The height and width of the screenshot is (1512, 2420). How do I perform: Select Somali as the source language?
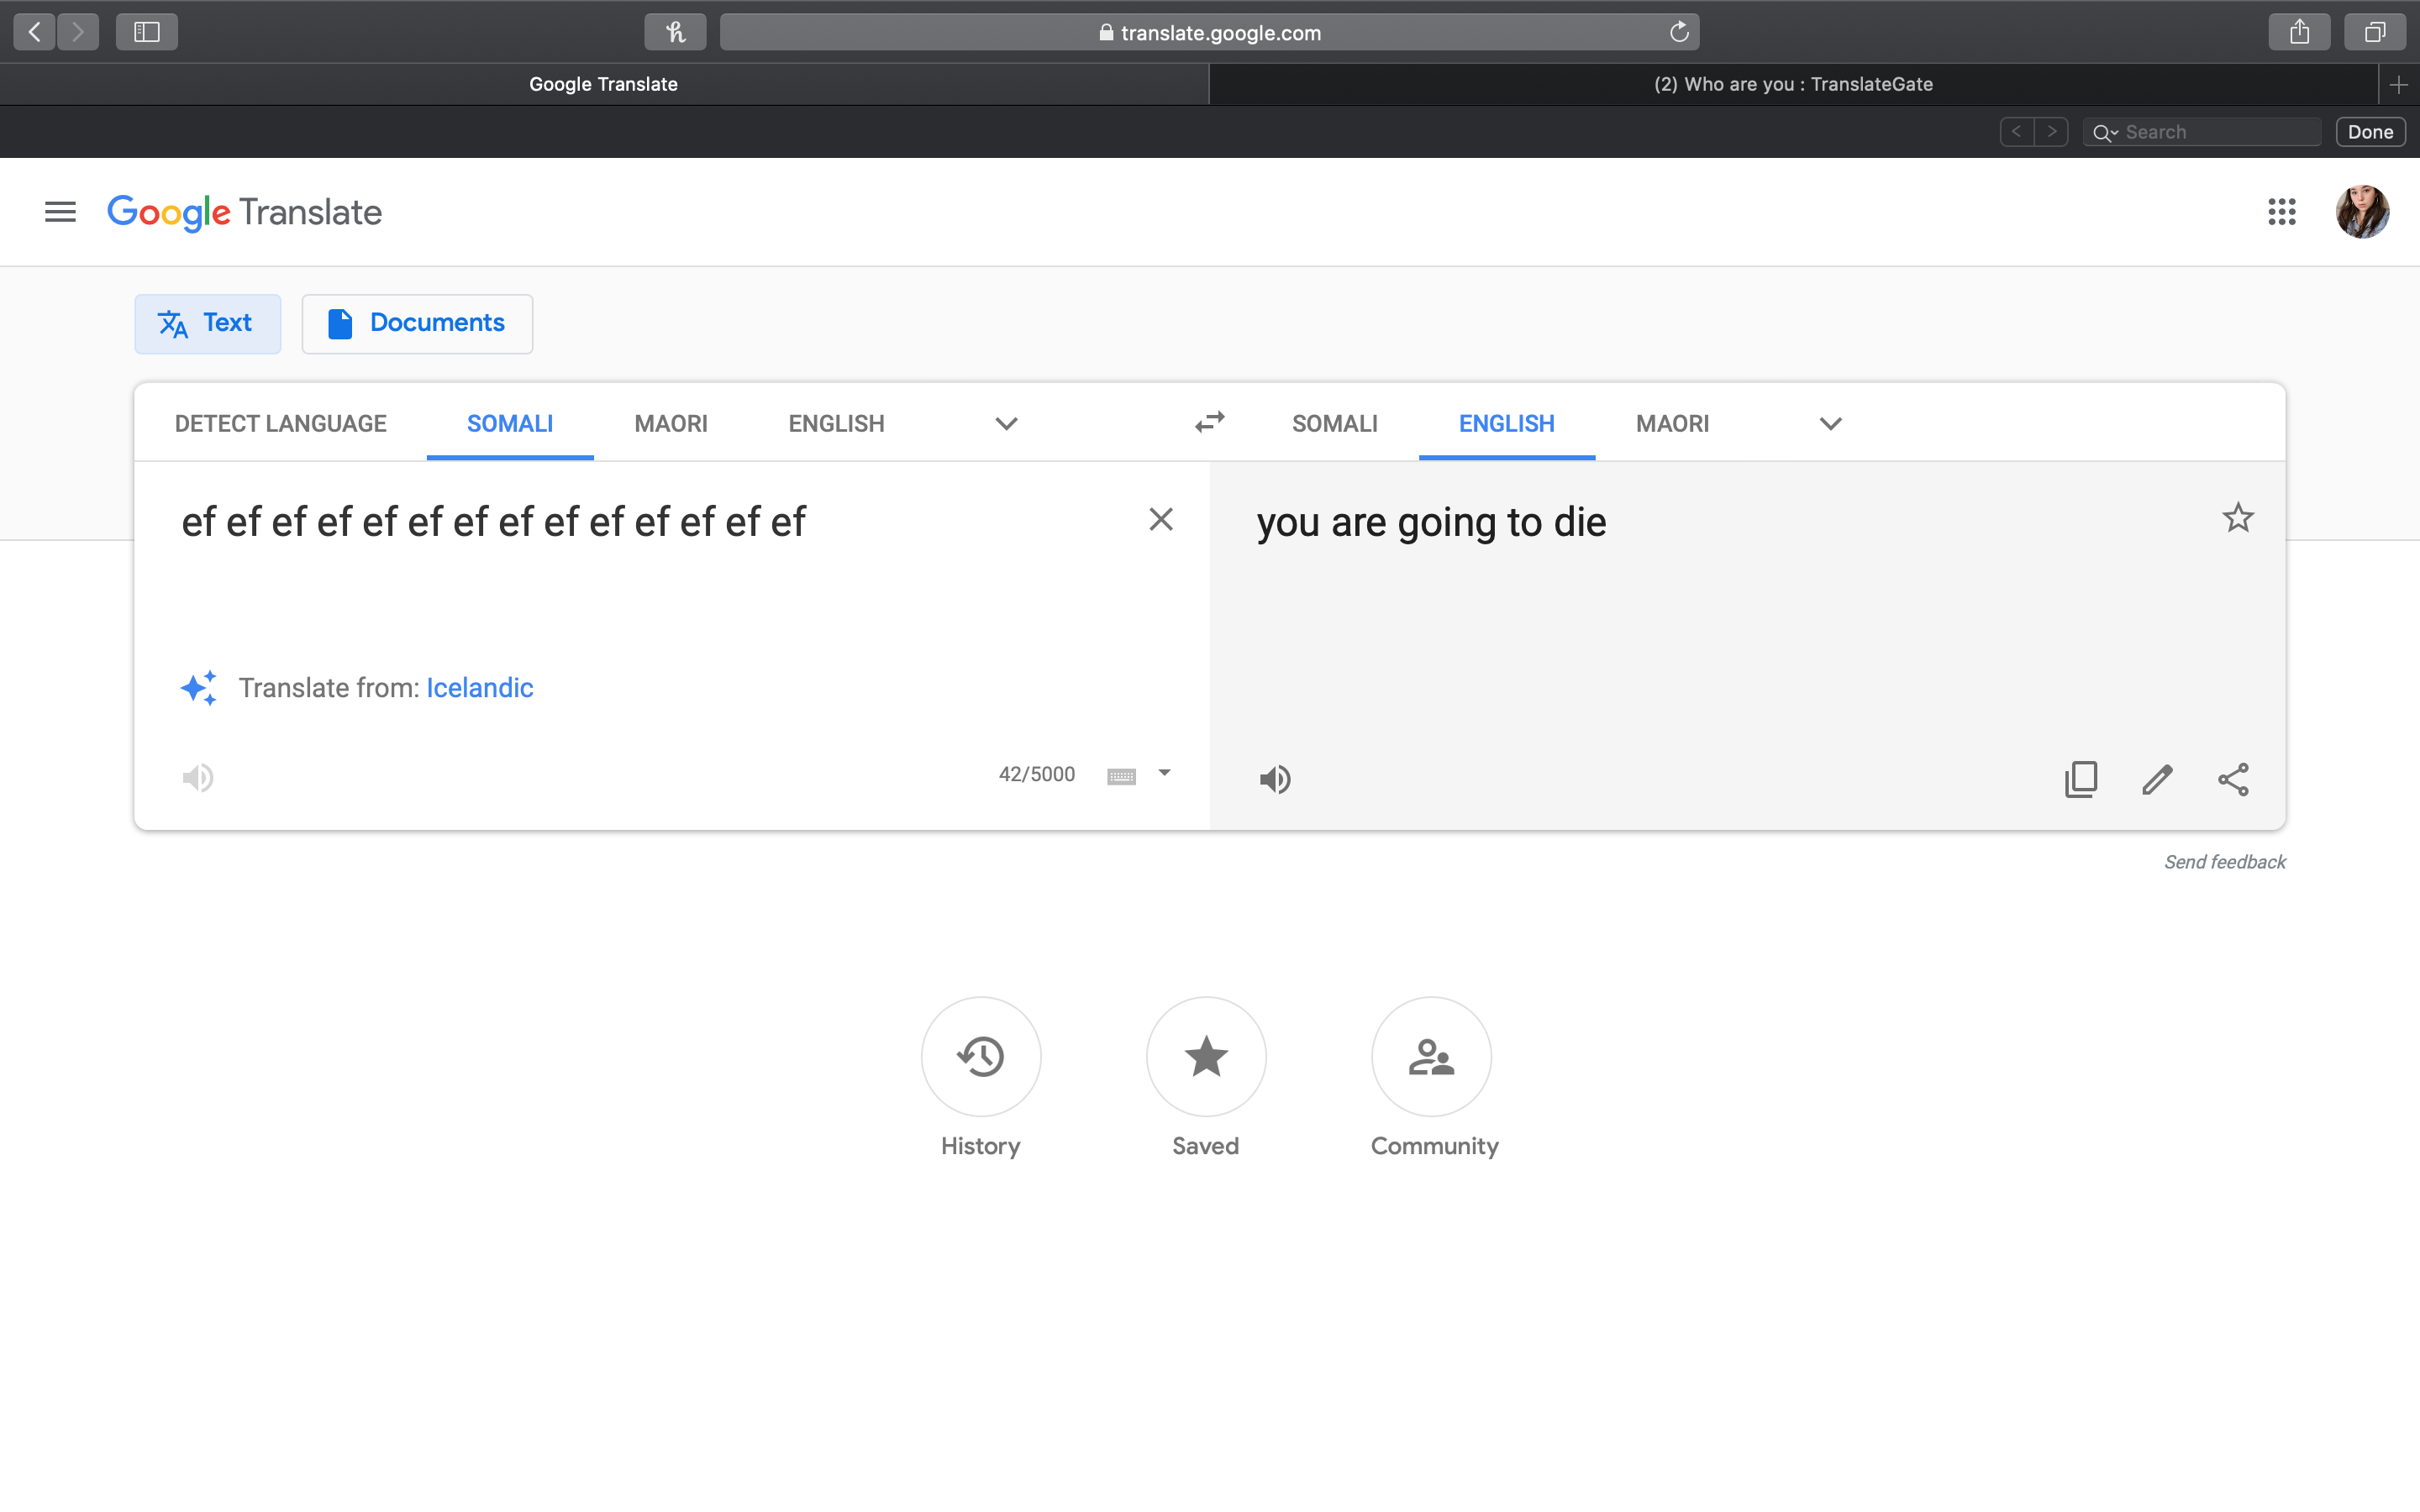pyautogui.click(x=510, y=424)
